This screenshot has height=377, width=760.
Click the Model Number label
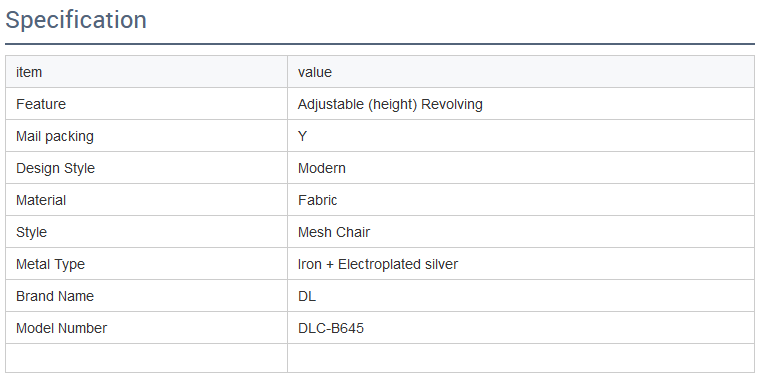(x=62, y=328)
